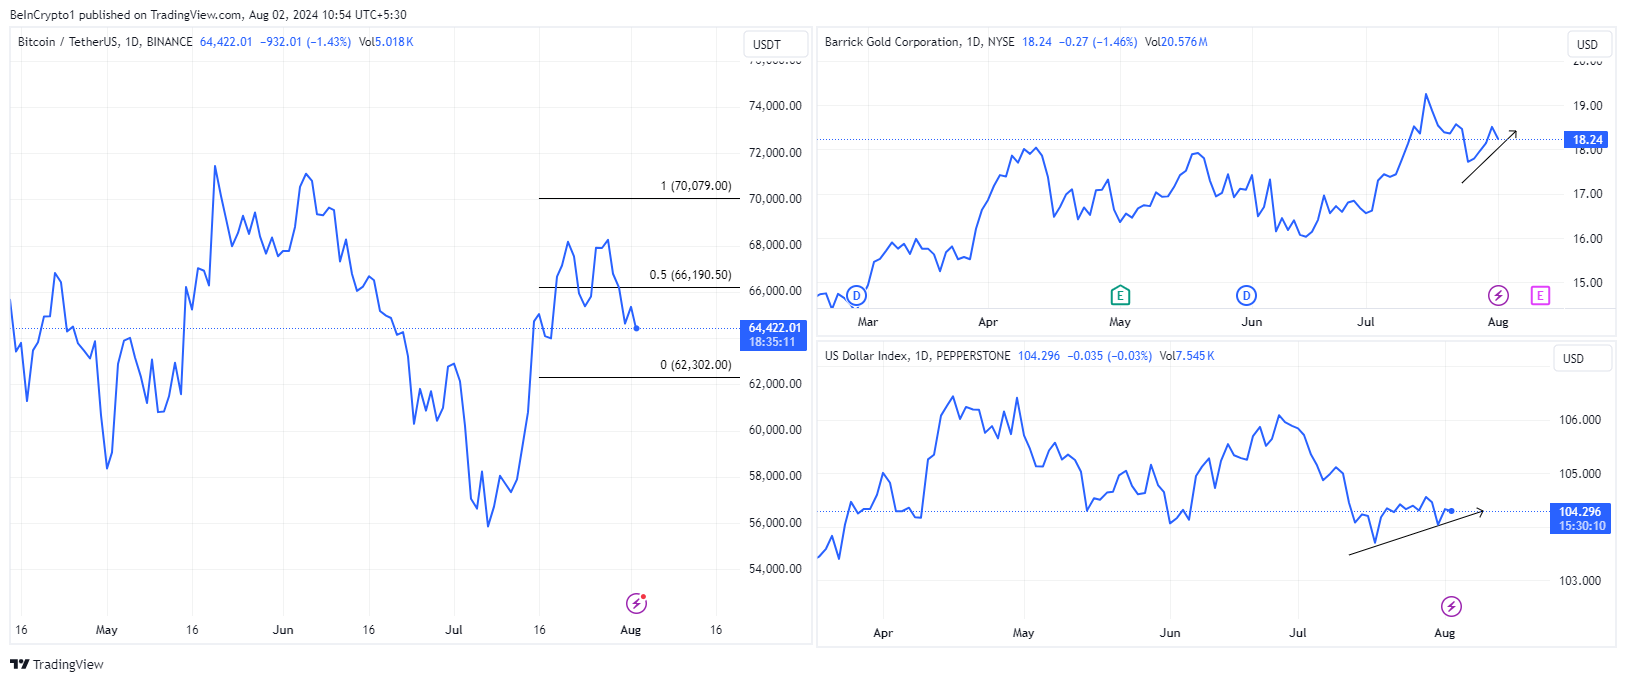Click the lightning icon on Barrick Gold chart
Image resolution: width=1626 pixels, height=682 pixels.
click(x=1498, y=295)
